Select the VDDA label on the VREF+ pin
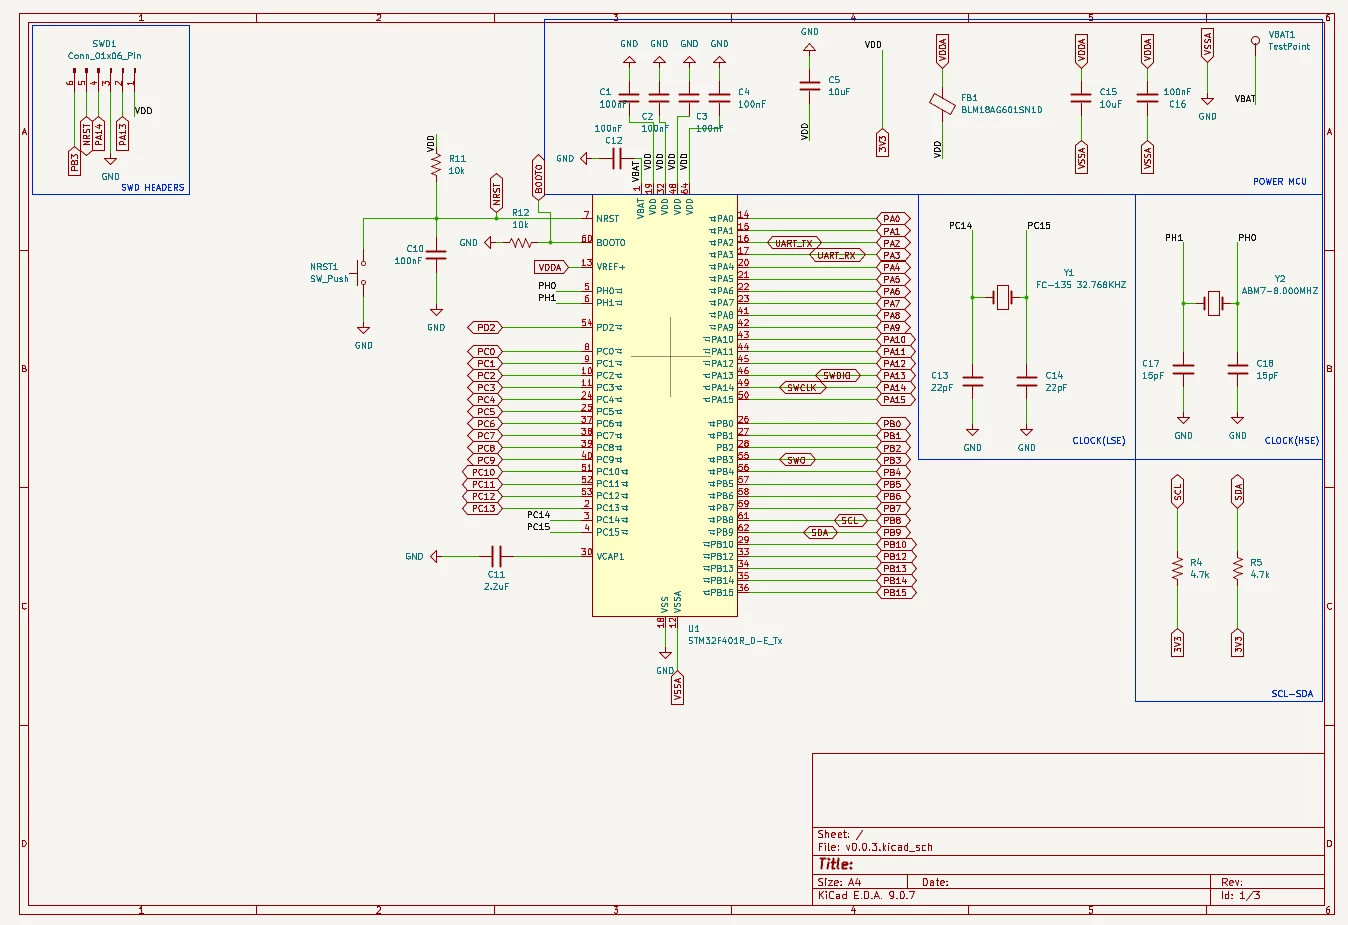The image size is (1348, 925). pos(551,267)
